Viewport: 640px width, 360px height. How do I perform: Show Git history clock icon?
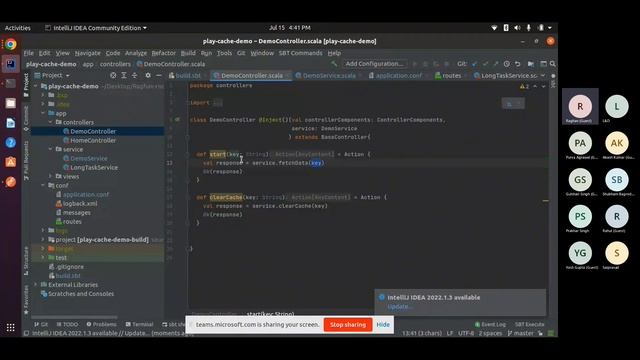(x=507, y=64)
